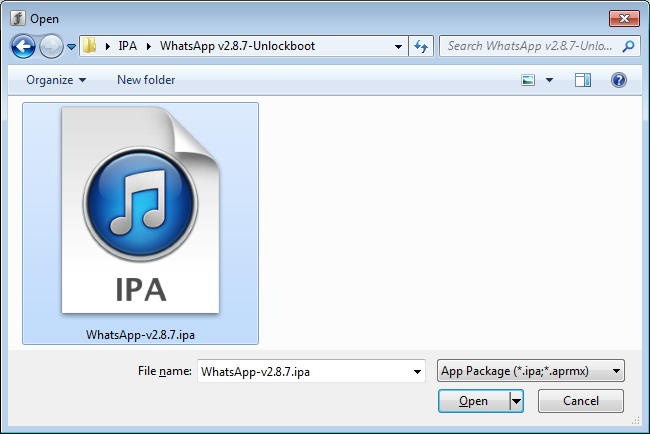Screen dimensions: 650x434
Task: Navigate to the IPA folder breadcrumb
Action: click(x=127, y=46)
